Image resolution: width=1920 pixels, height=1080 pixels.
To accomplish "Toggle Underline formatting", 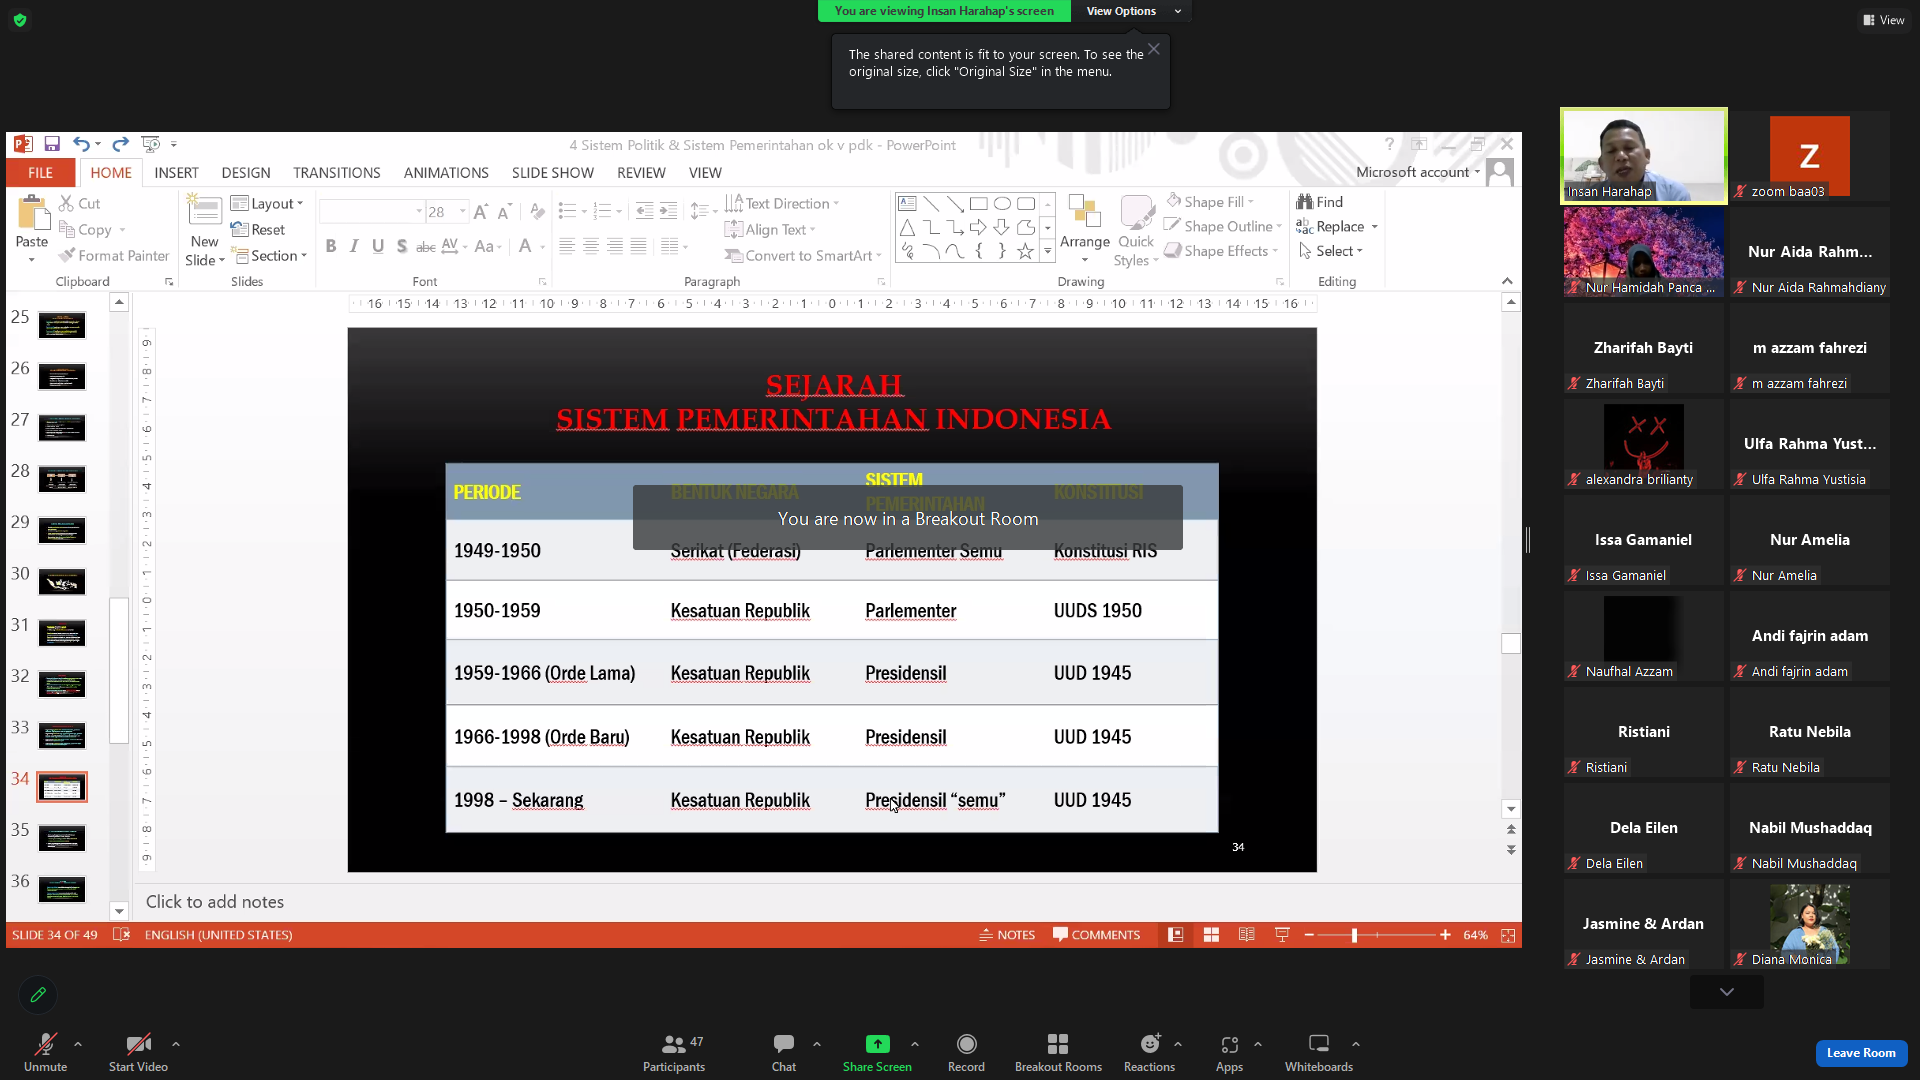I will 378,246.
